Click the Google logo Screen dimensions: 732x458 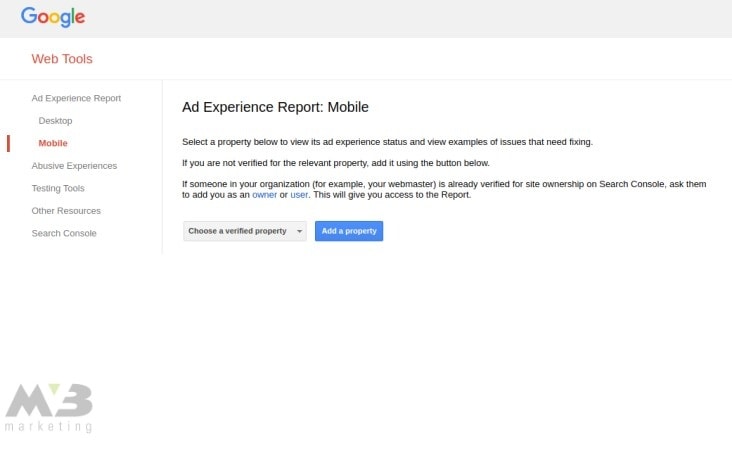coord(53,17)
